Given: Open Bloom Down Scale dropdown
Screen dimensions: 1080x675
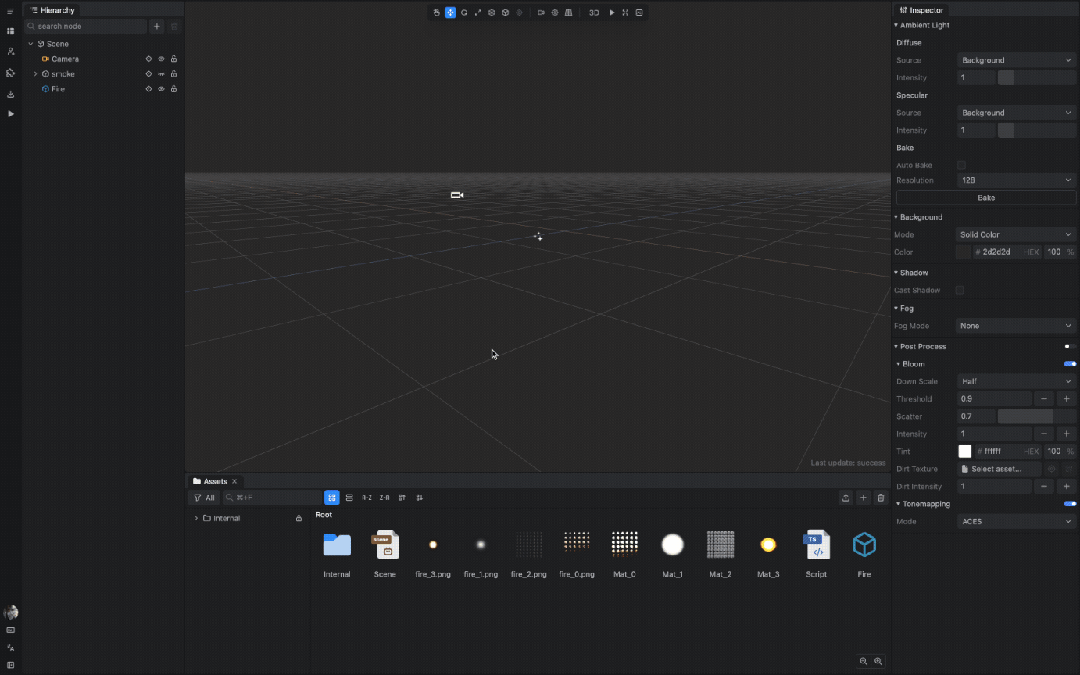Looking at the screenshot, I should (1016, 381).
